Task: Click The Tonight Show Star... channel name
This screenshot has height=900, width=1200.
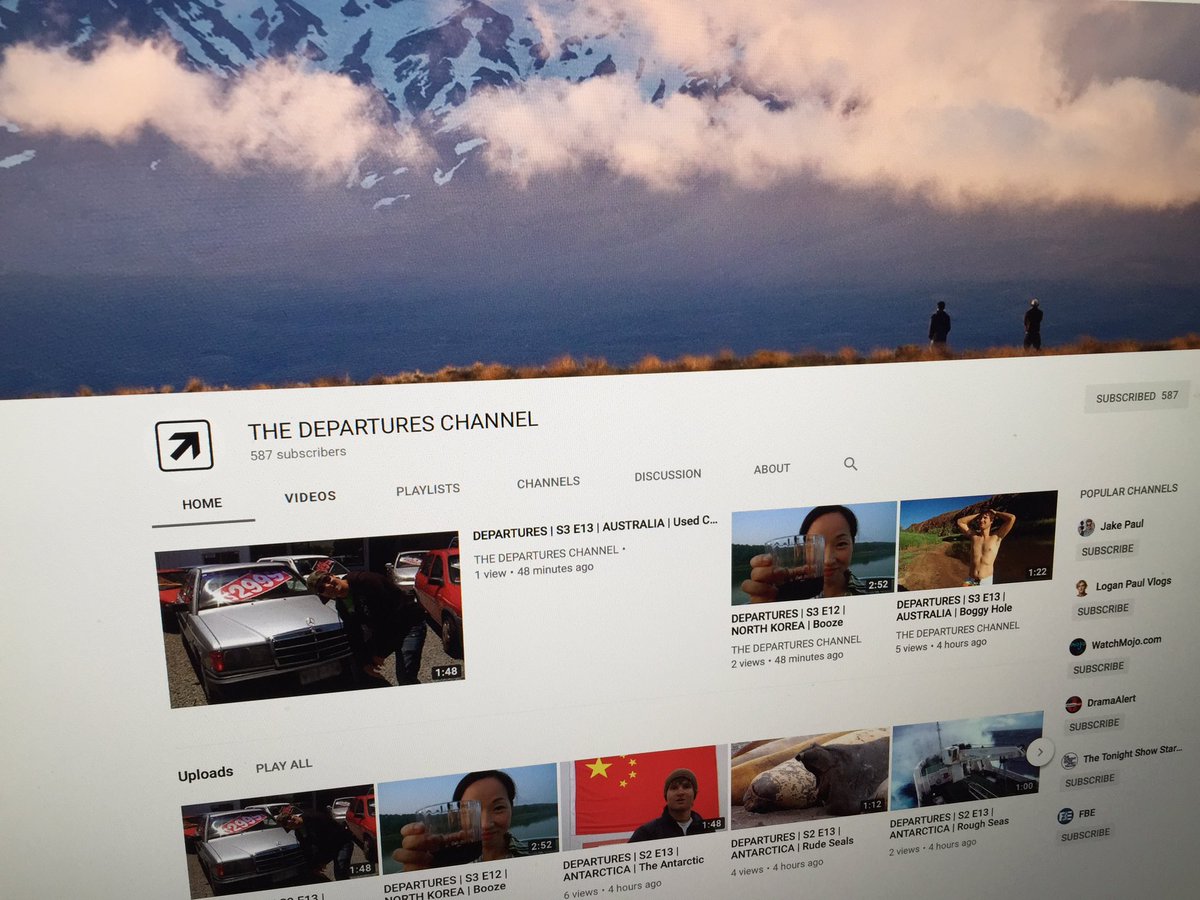Action: point(1132,755)
